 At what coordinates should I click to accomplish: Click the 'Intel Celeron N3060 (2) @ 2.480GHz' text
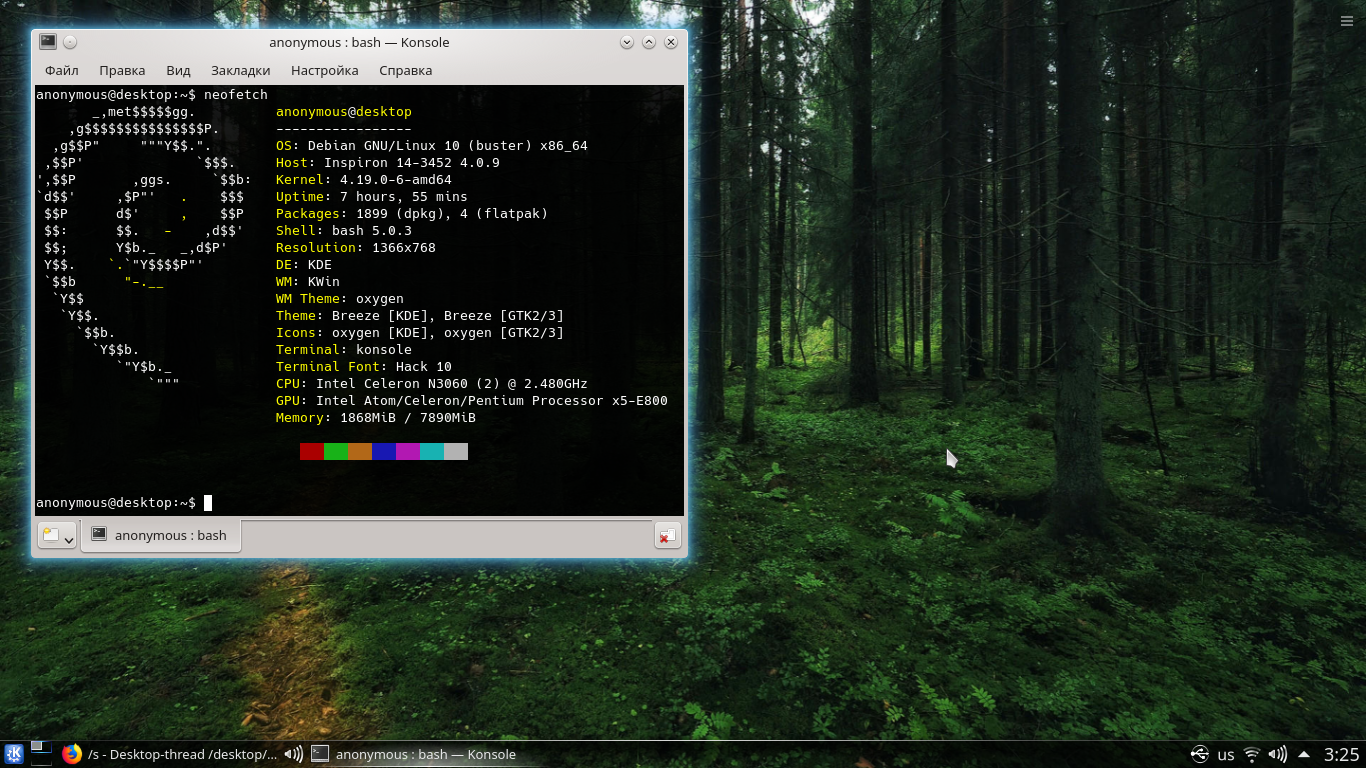click(452, 383)
